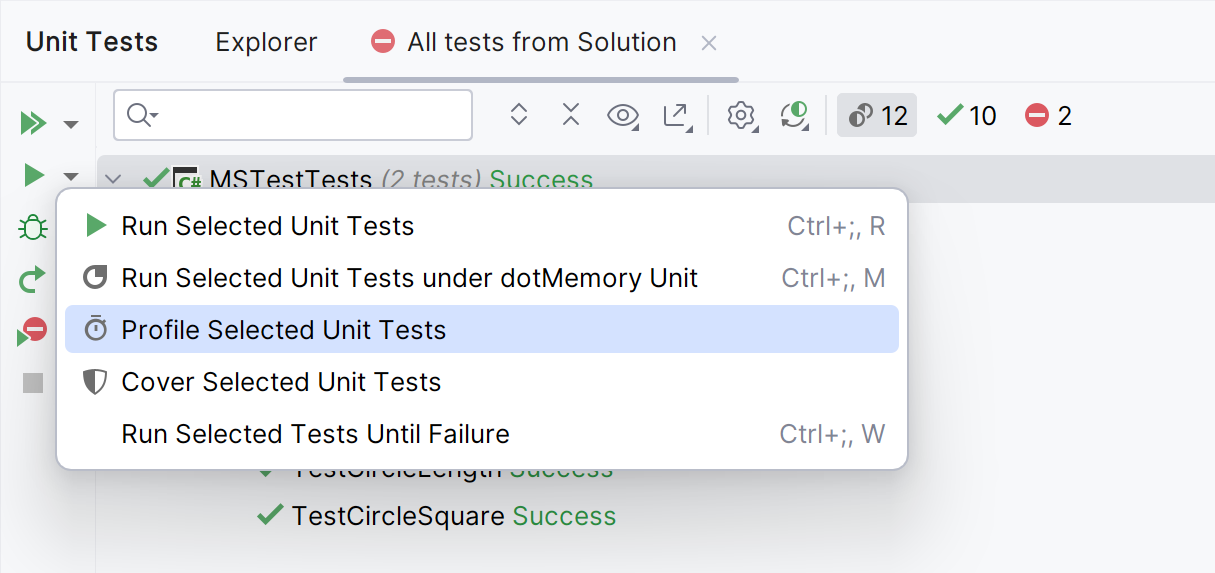Switch to the Explorer tab
Screen dimensions: 1215x573
[x=266, y=42]
